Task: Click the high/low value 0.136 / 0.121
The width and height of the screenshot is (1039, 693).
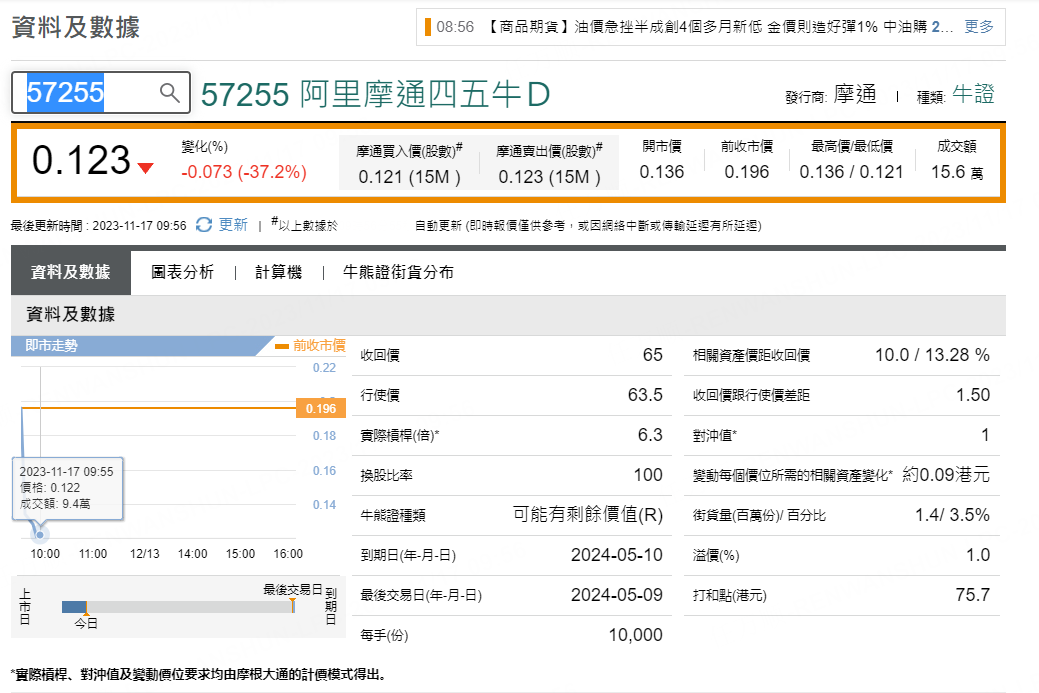Action: point(851,172)
